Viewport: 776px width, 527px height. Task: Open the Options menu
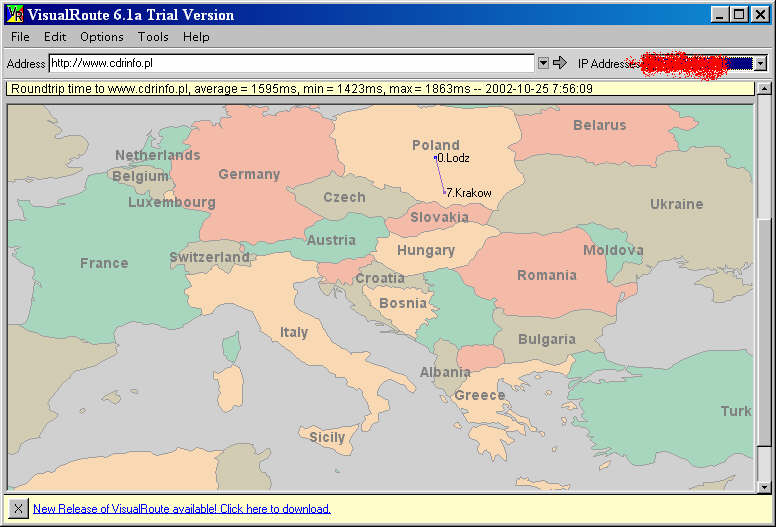pos(102,37)
